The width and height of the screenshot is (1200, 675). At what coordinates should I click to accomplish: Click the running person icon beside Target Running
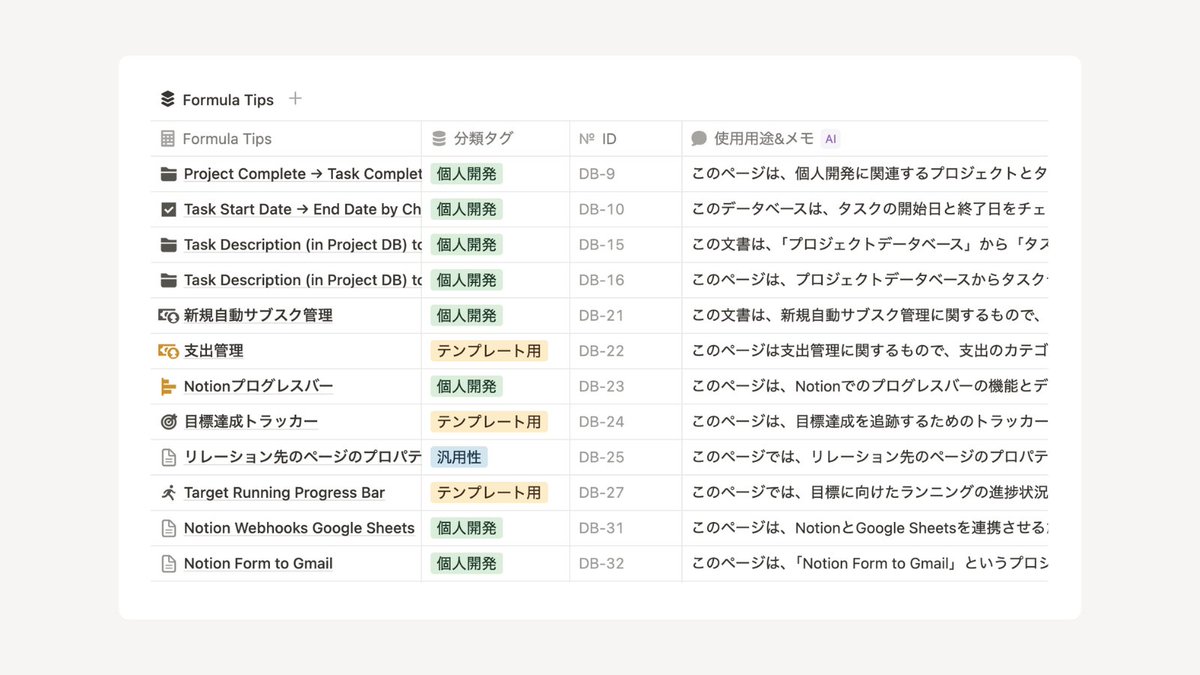[x=168, y=493]
